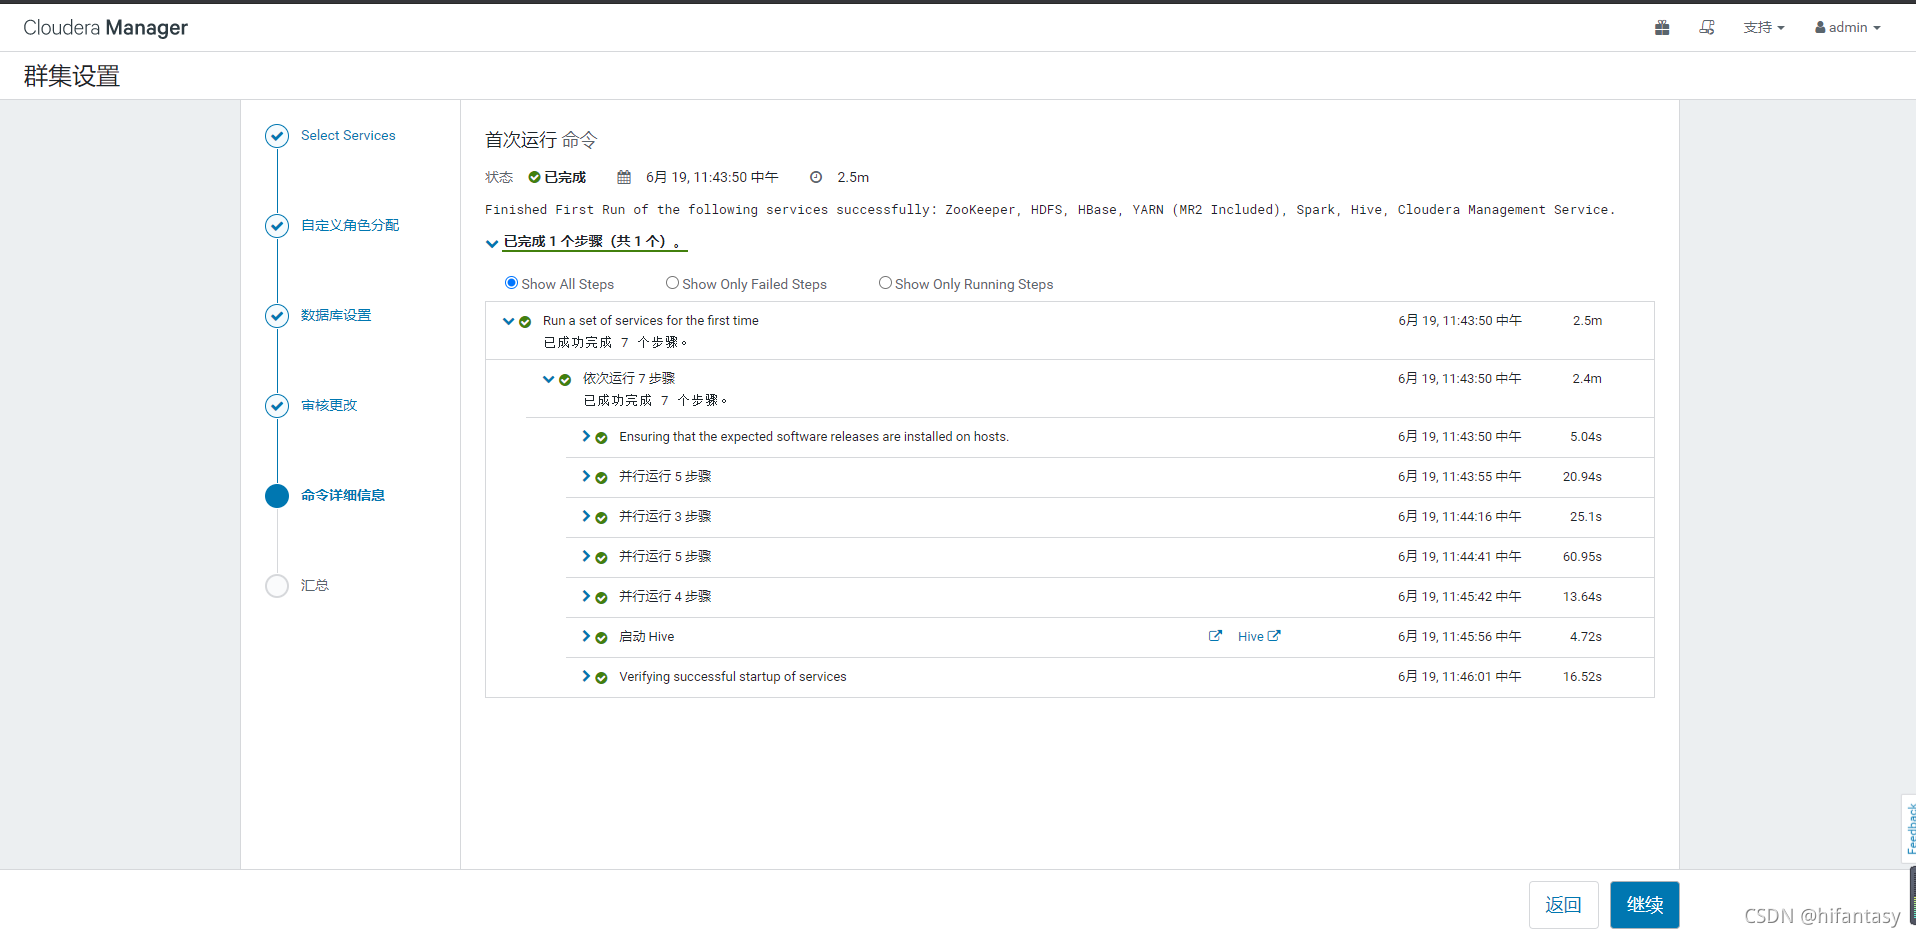
Task: Click the success icon on 并行运行 4 步骤
Action: [601, 598]
